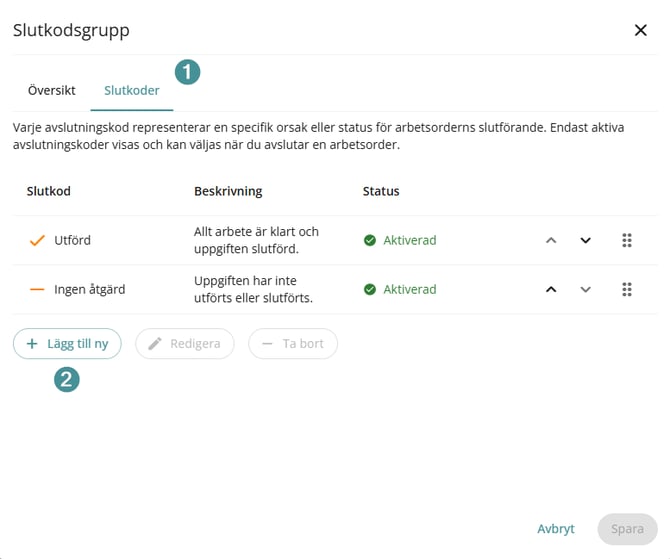Viewport: 670px width, 559px height.
Task: Switch to the Översikt tab
Action: pos(52,91)
